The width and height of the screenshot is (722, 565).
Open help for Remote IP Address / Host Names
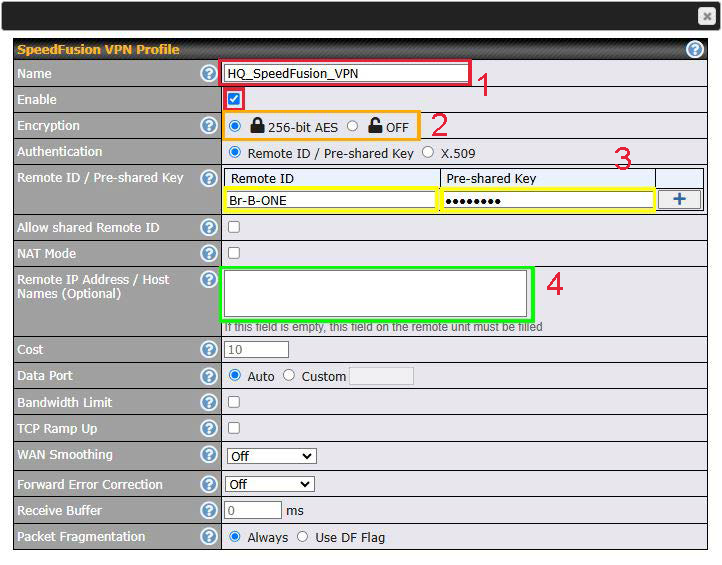coord(209,279)
